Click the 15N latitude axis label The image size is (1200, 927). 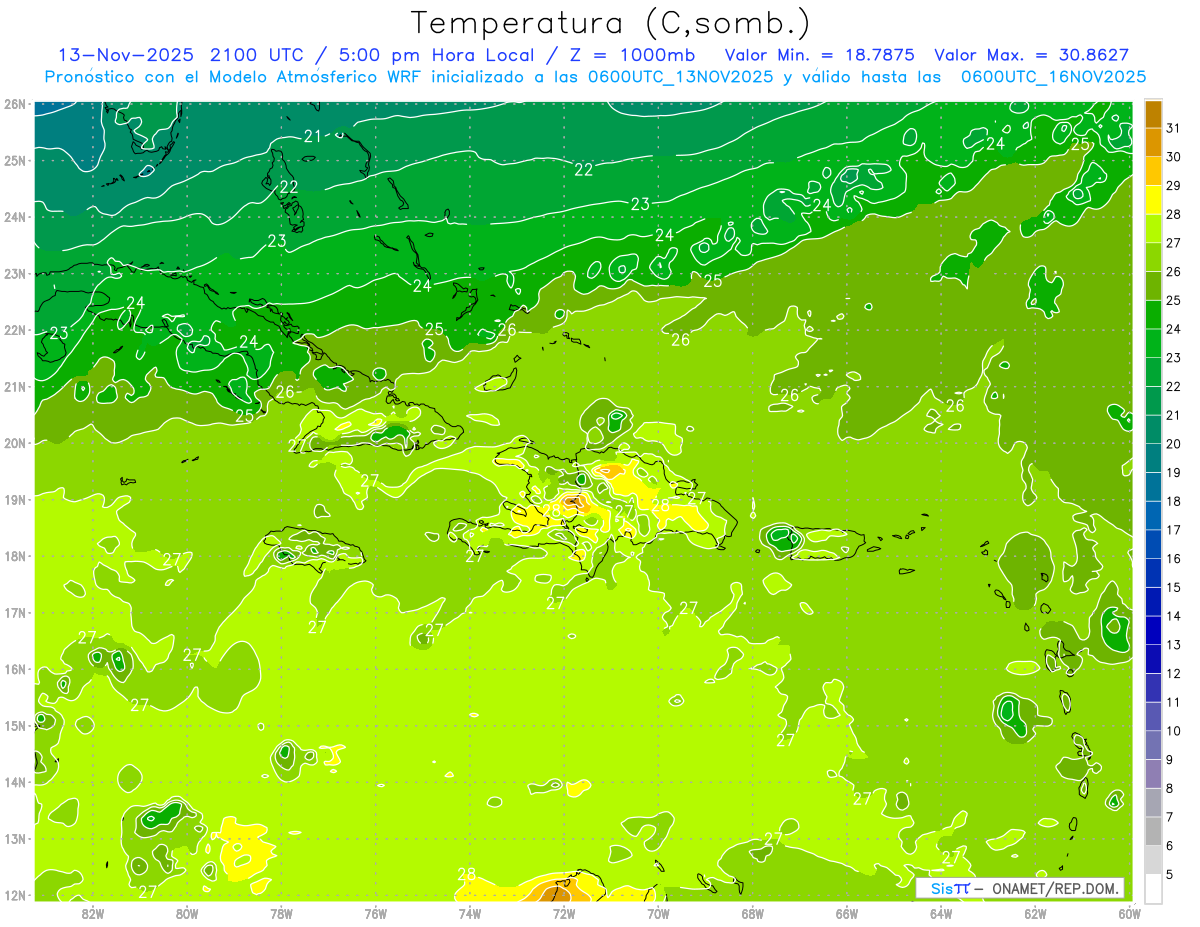coord(15,725)
